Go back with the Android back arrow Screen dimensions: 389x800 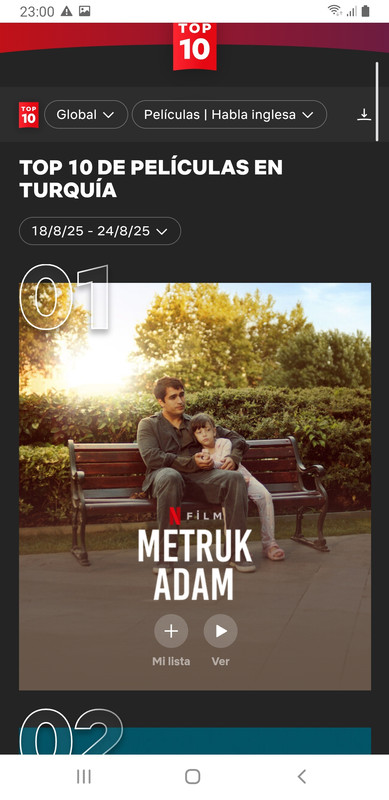coord(302,777)
